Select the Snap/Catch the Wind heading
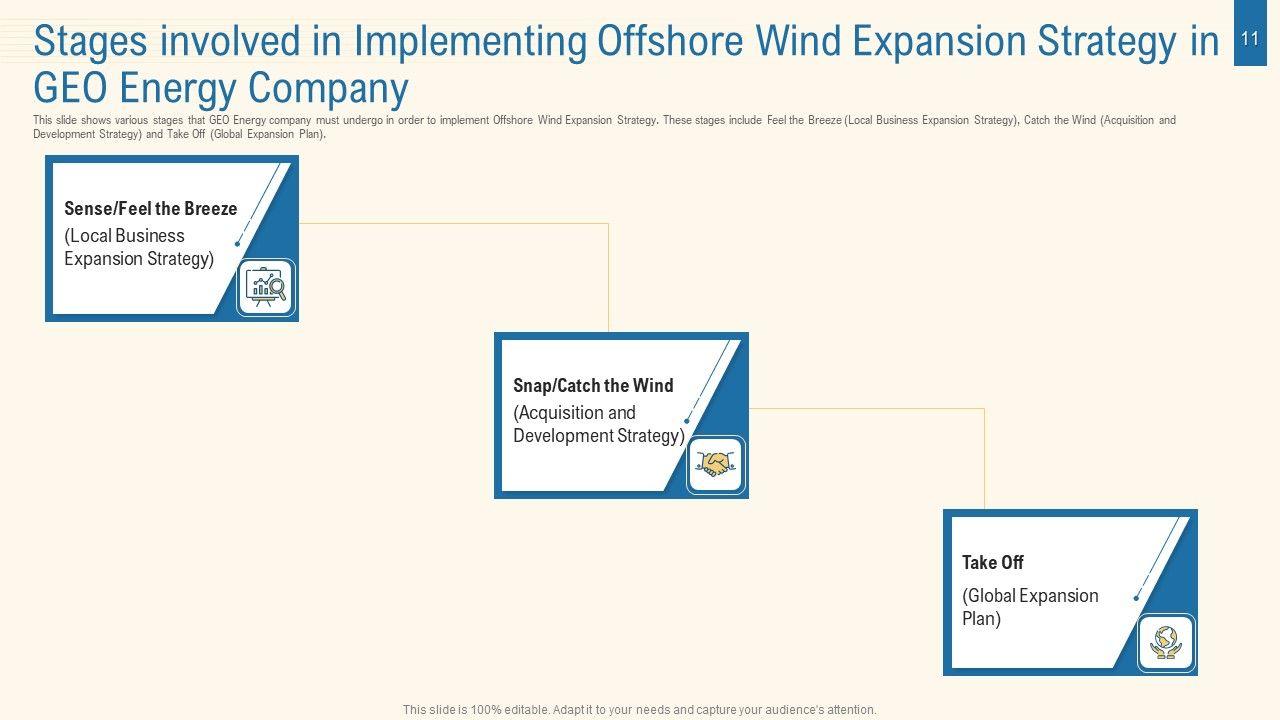The width and height of the screenshot is (1280, 720). 593,386
